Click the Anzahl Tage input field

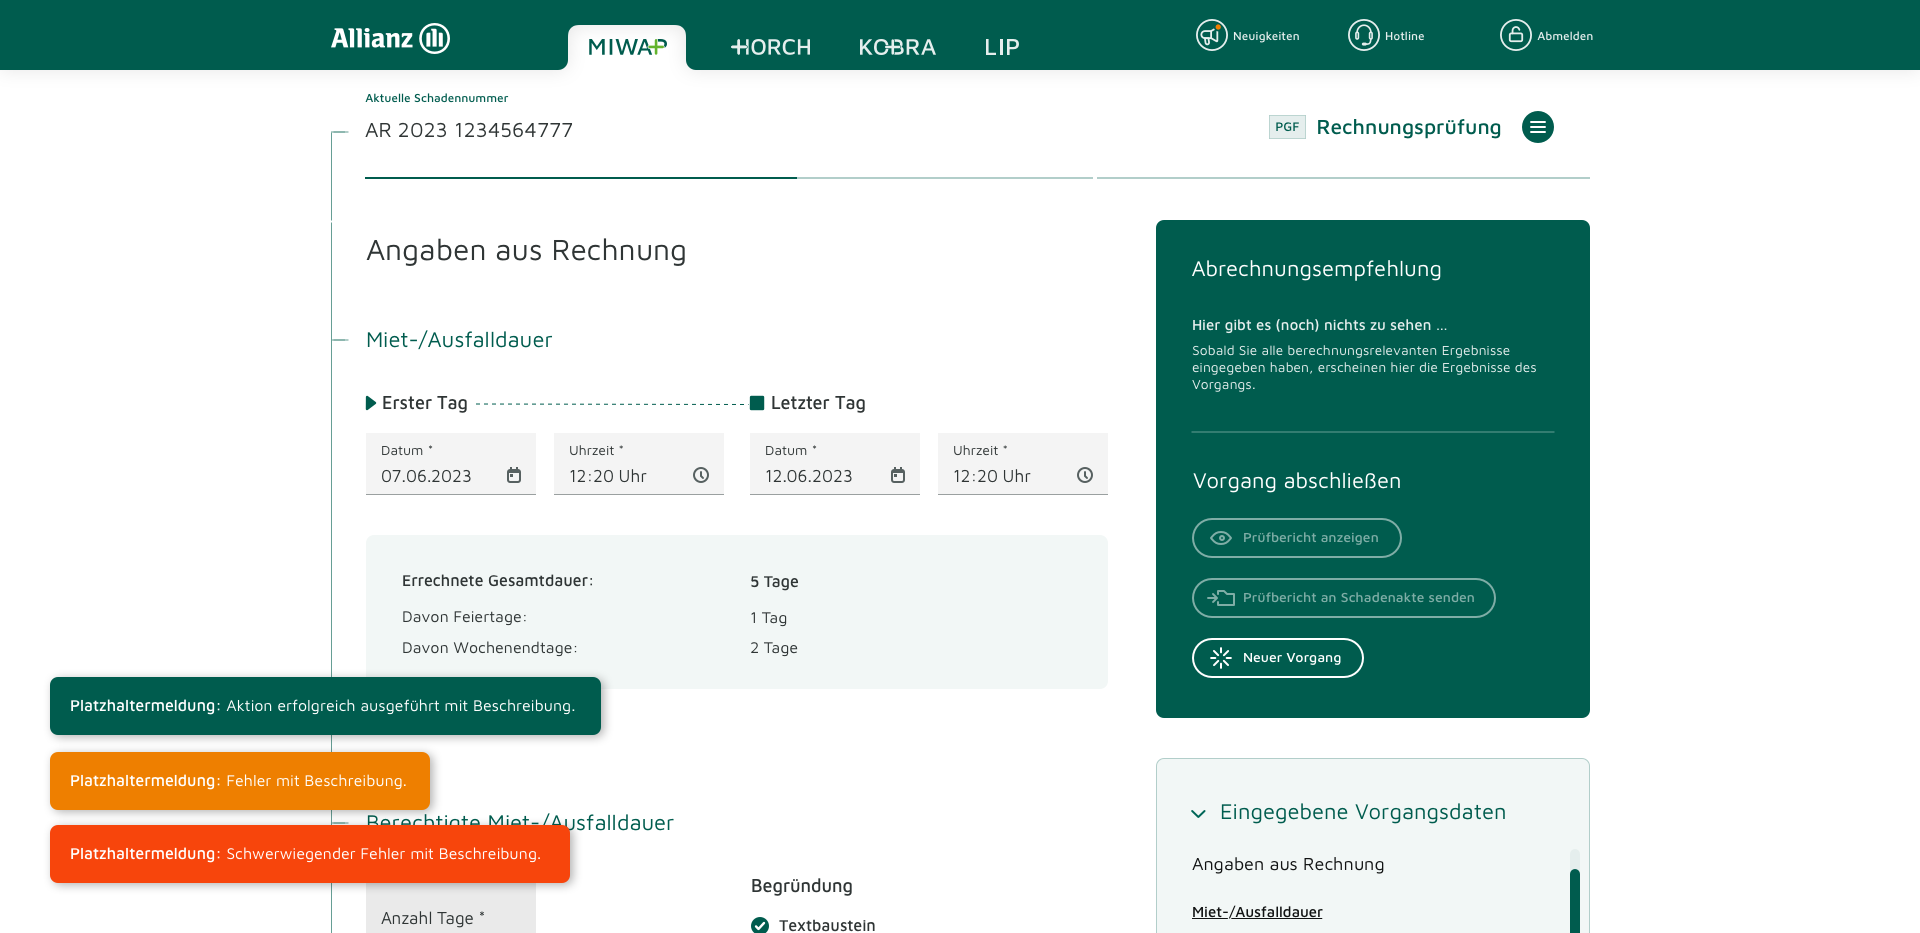click(450, 918)
